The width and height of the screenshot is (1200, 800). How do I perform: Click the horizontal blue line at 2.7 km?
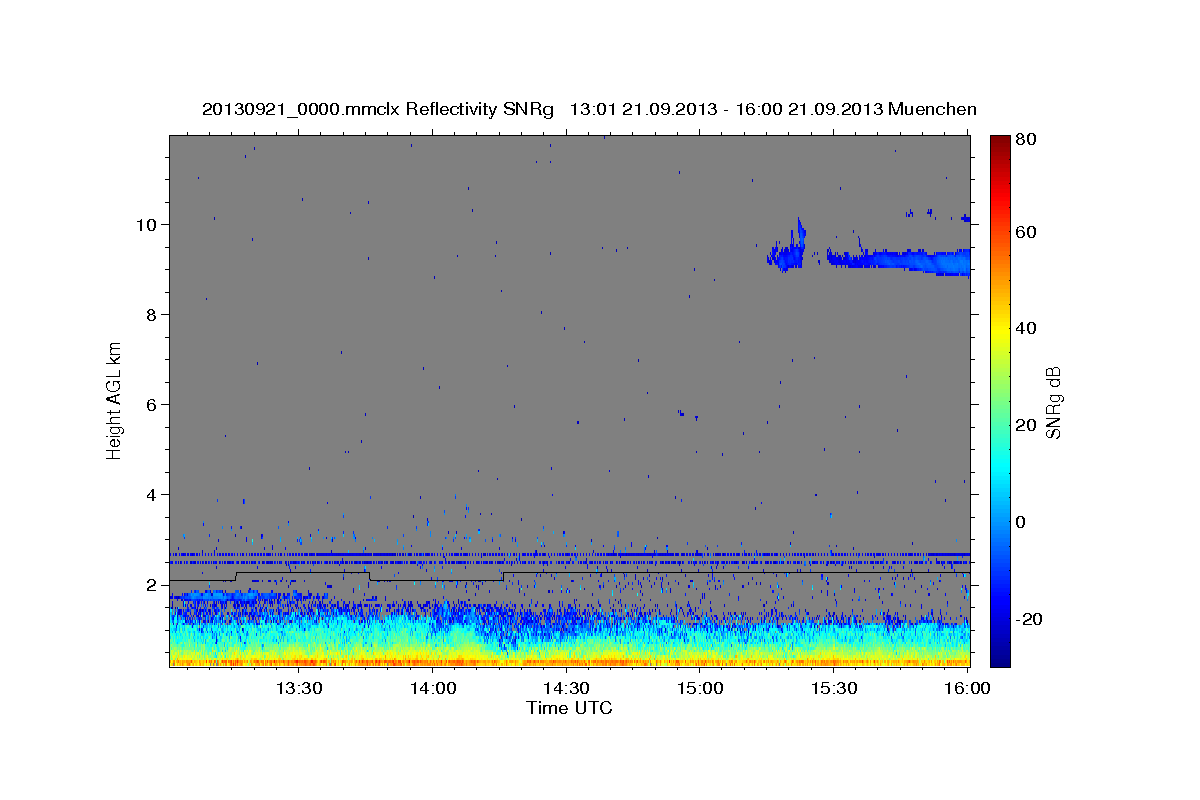point(570,554)
